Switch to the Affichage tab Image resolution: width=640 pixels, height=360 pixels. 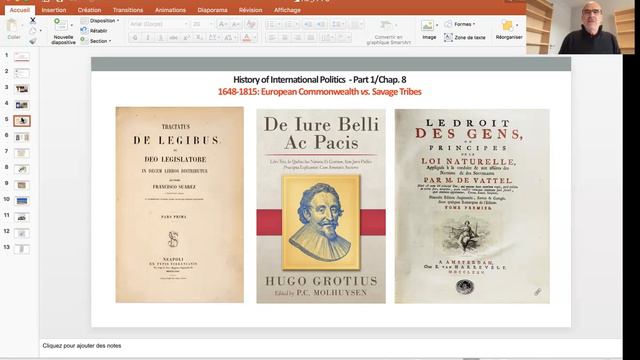click(287, 10)
